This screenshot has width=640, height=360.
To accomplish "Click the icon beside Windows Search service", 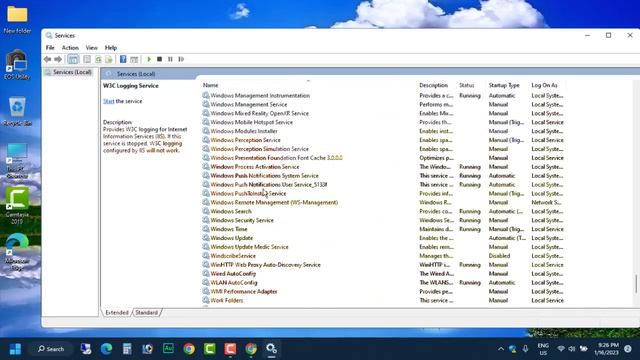I will [x=206, y=211].
